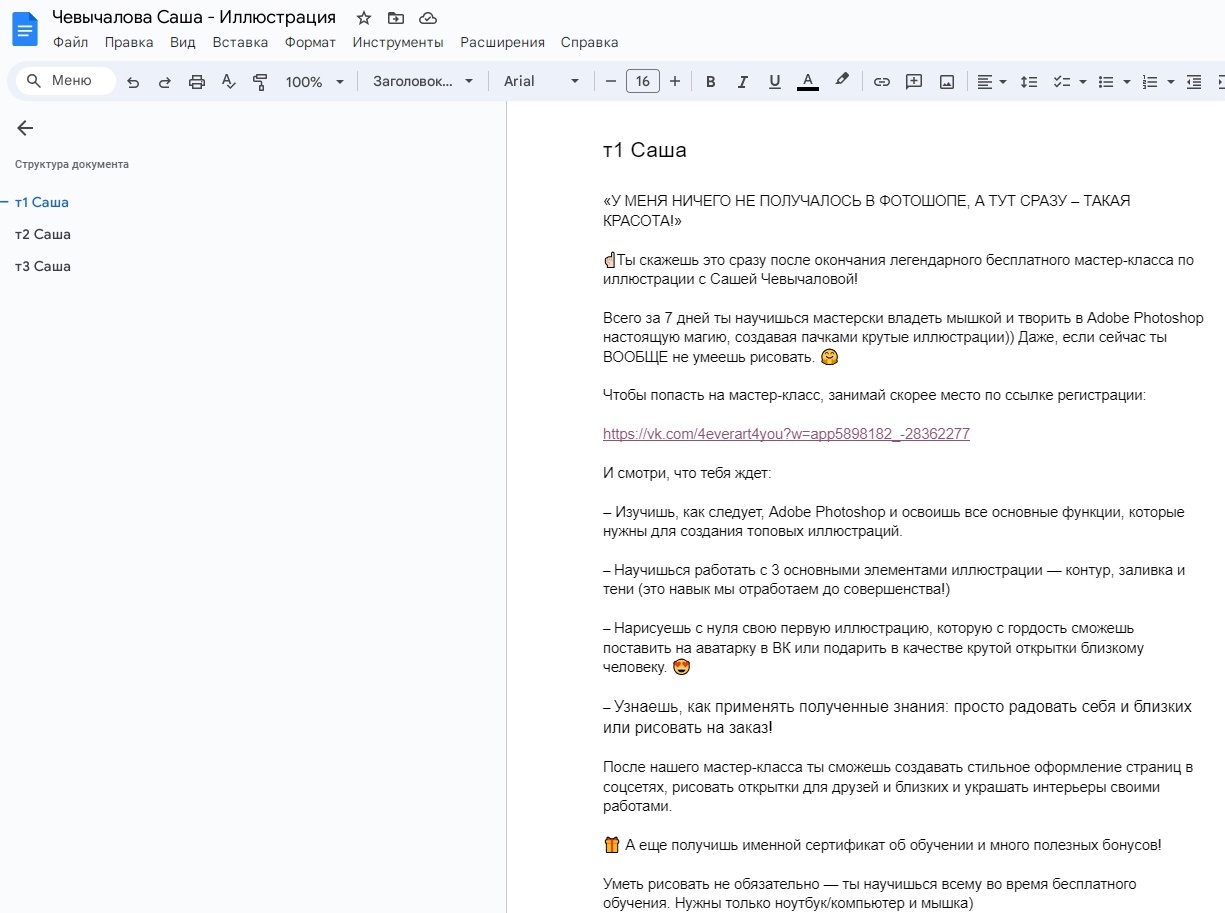Click the font size field 16
The width and height of the screenshot is (1225, 913).
coord(643,81)
